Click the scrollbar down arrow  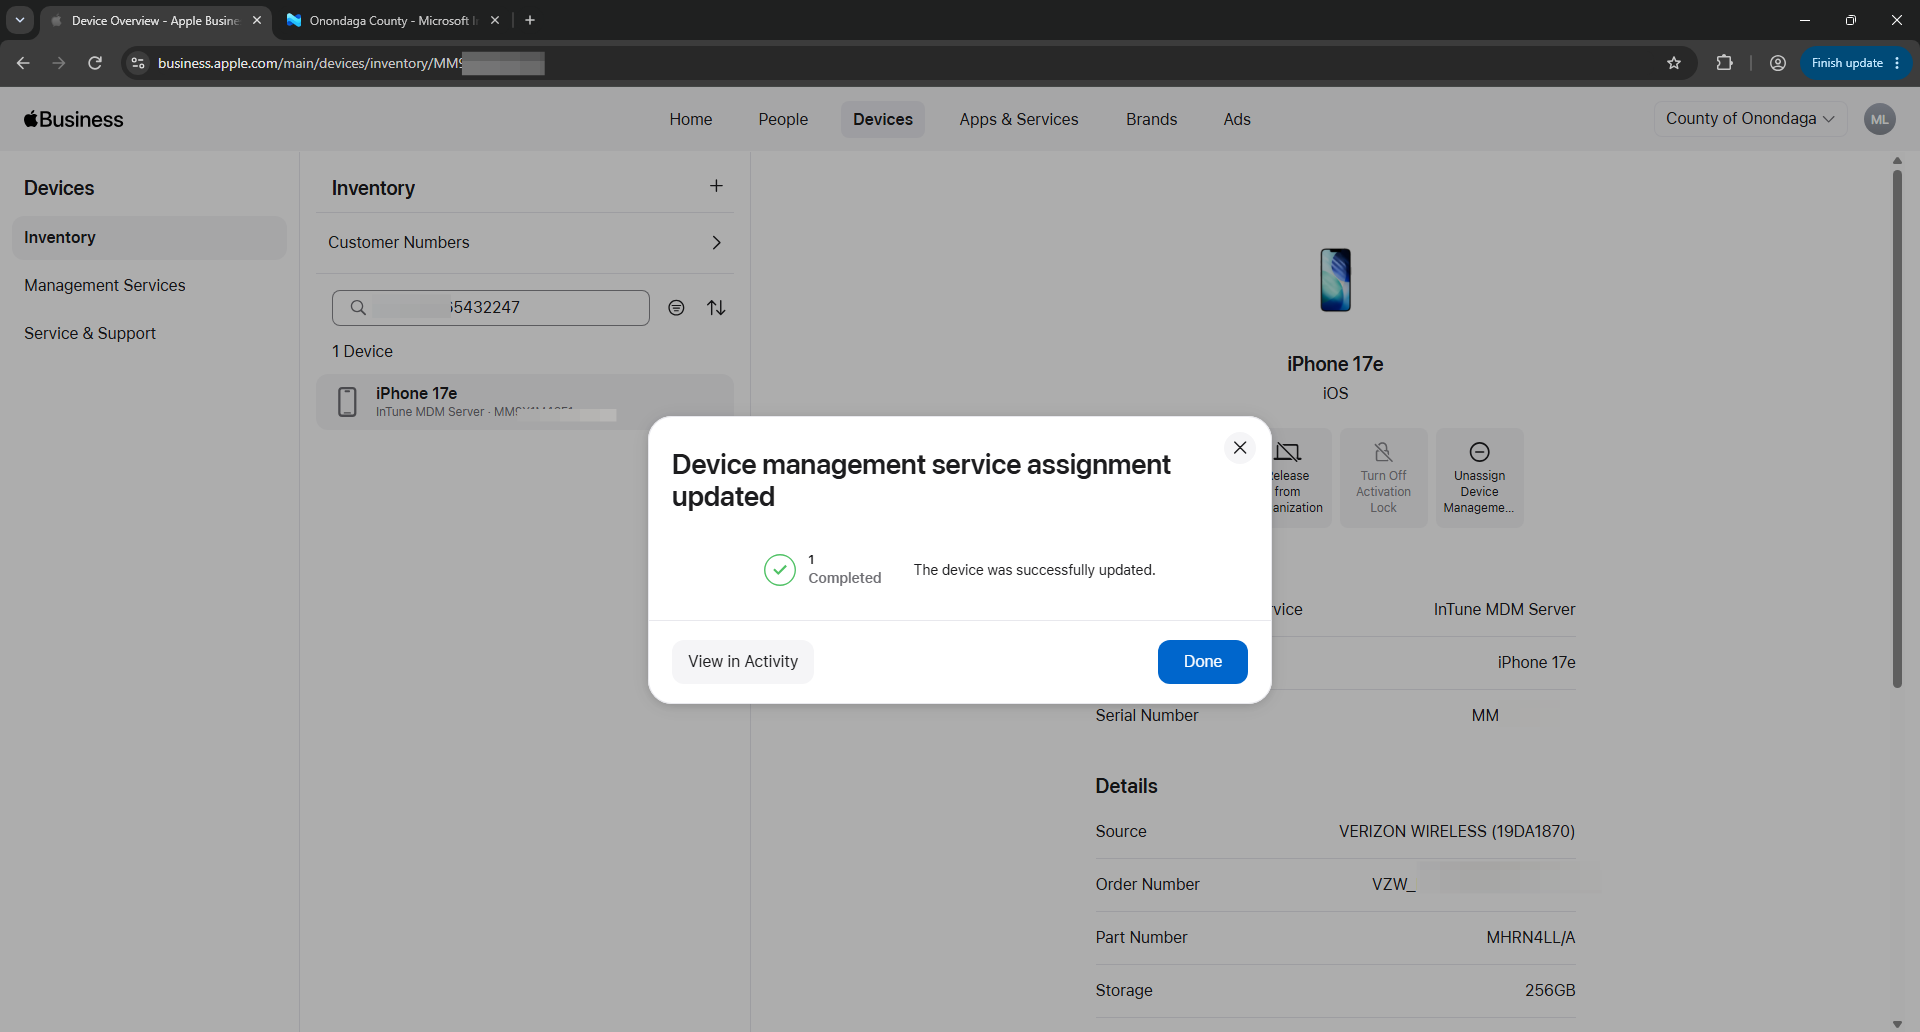(x=1897, y=1024)
